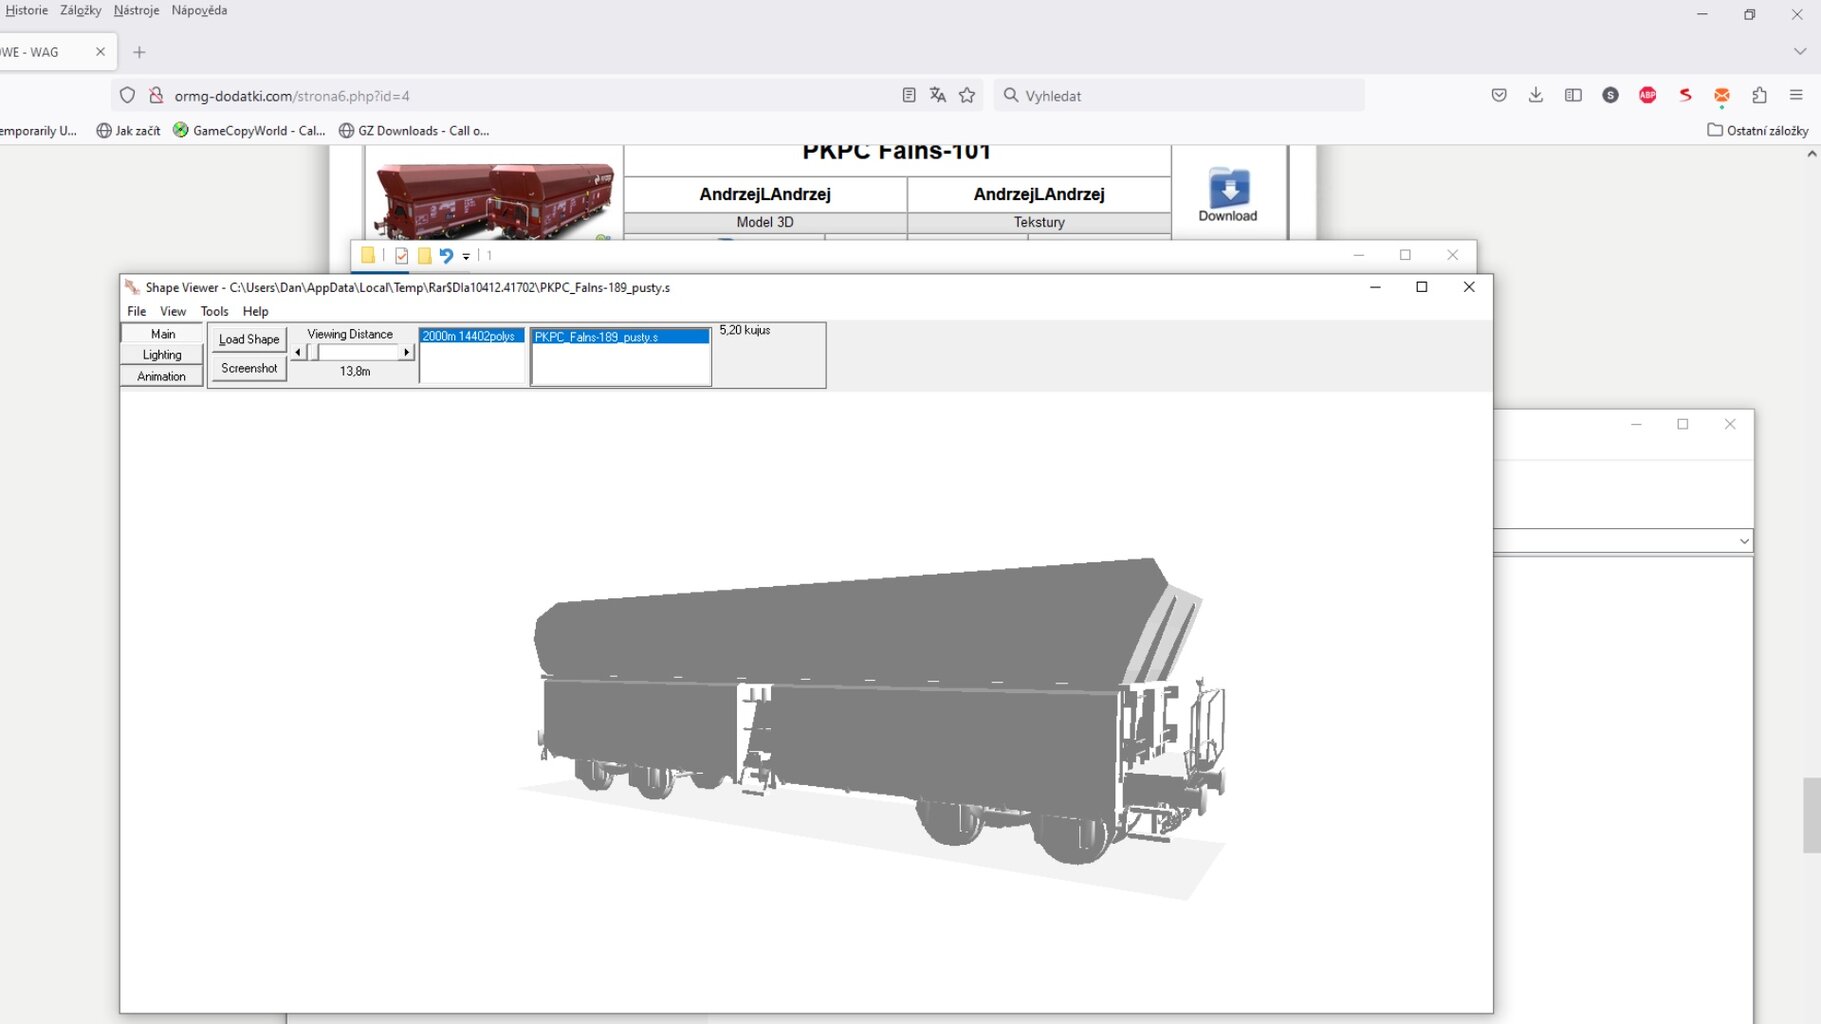This screenshot has height=1024, width=1821.
Task: Click the Viewing Distance right arrow
Action: tap(406, 352)
